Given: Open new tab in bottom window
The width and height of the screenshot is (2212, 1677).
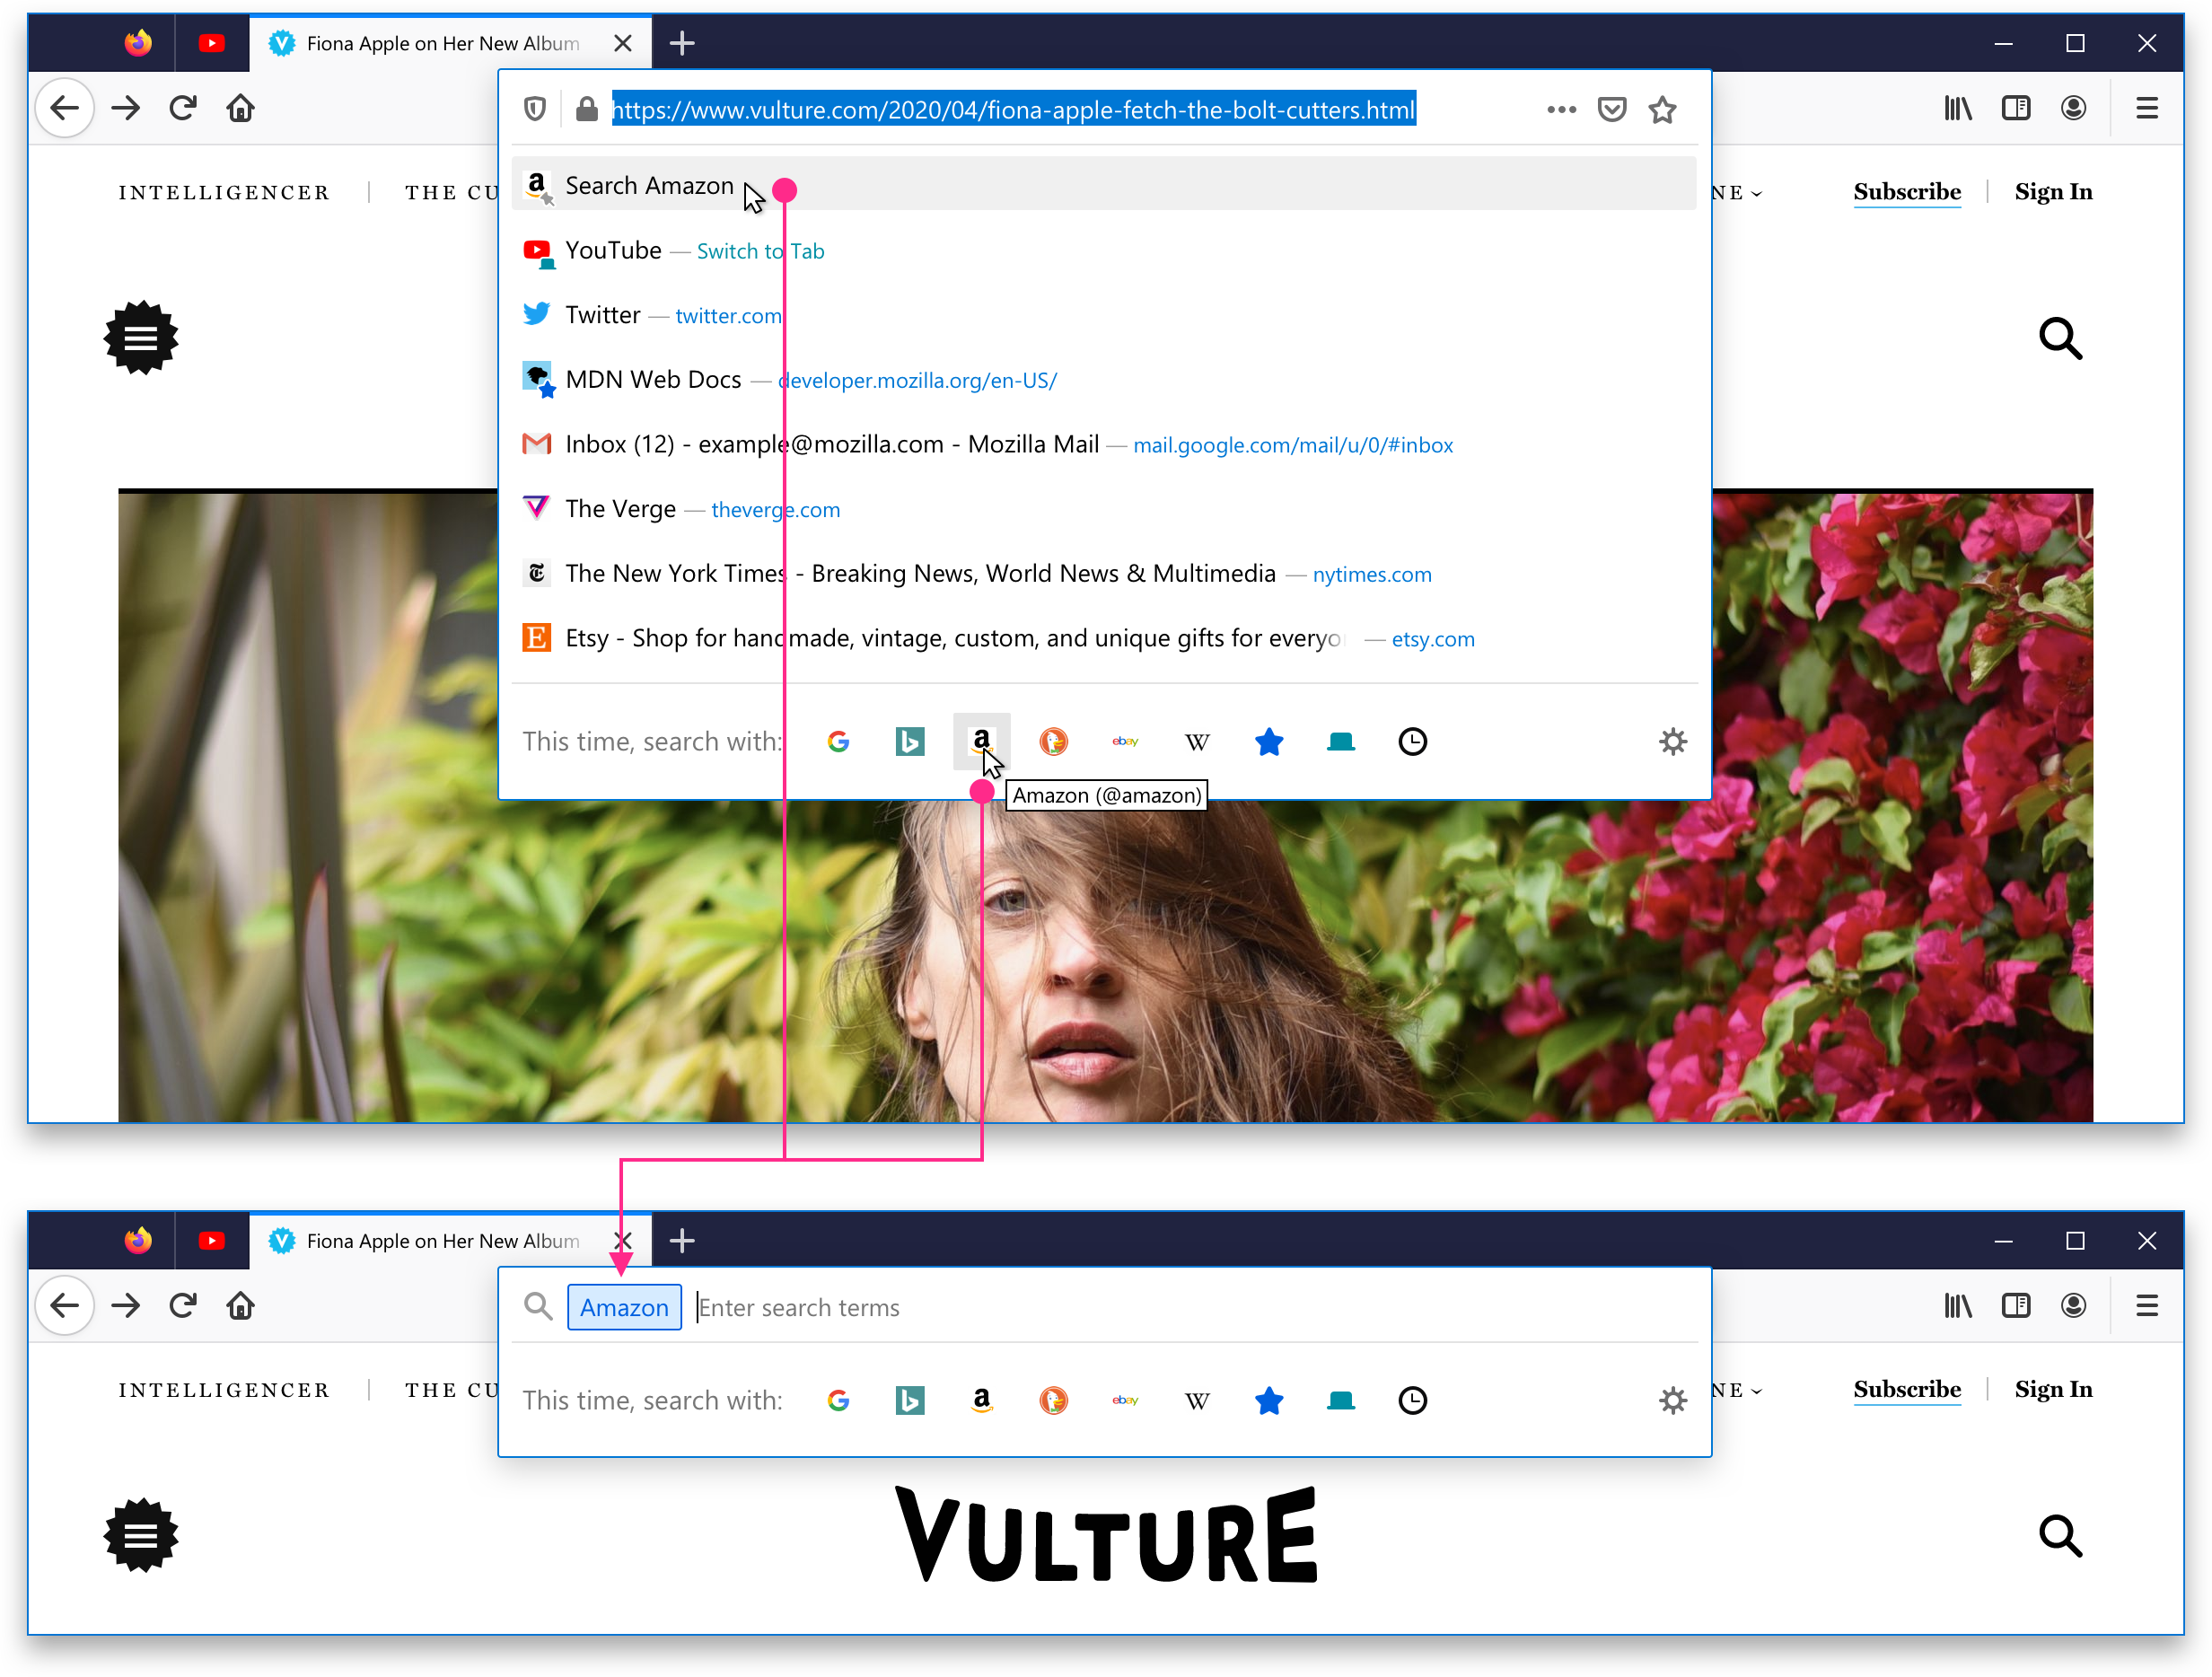Looking at the screenshot, I should click(682, 1241).
